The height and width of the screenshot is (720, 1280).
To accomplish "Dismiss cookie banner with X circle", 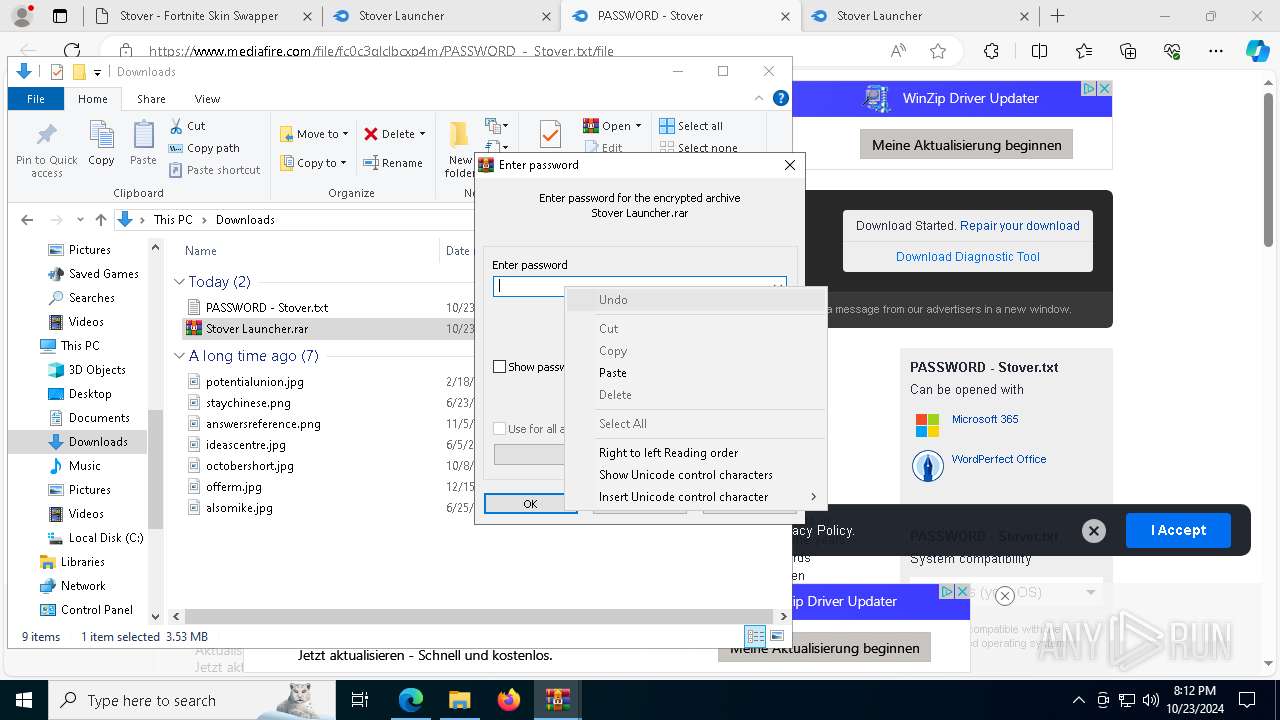I will coord(1094,531).
